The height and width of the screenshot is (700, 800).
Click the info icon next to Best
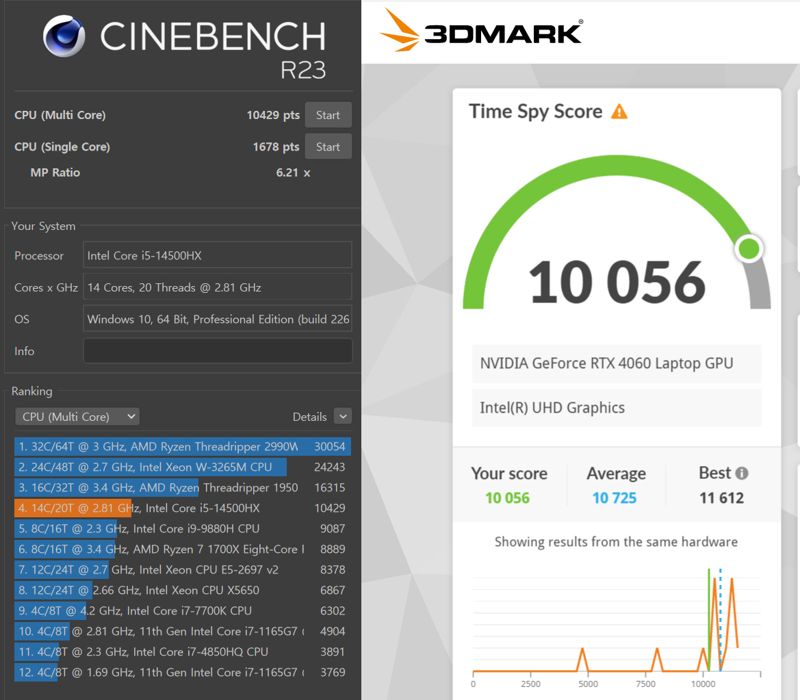pyautogui.click(x=741, y=473)
